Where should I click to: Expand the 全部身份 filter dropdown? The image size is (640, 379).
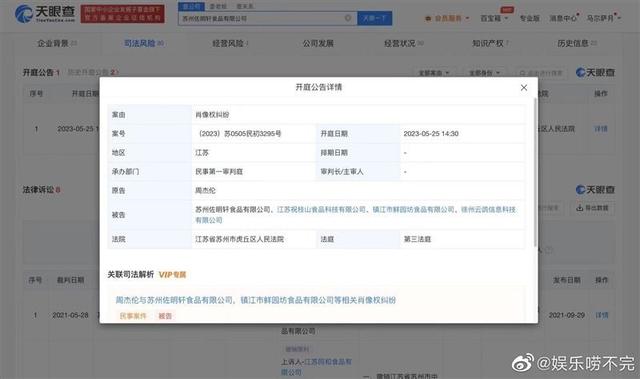point(484,73)
